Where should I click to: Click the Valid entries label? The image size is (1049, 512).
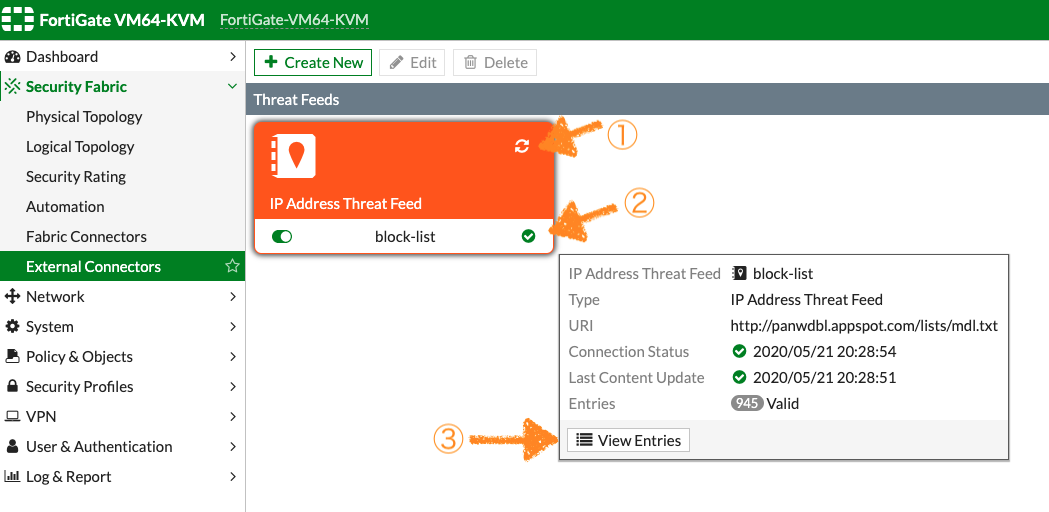pyautogui.click(x=783, y=404)
